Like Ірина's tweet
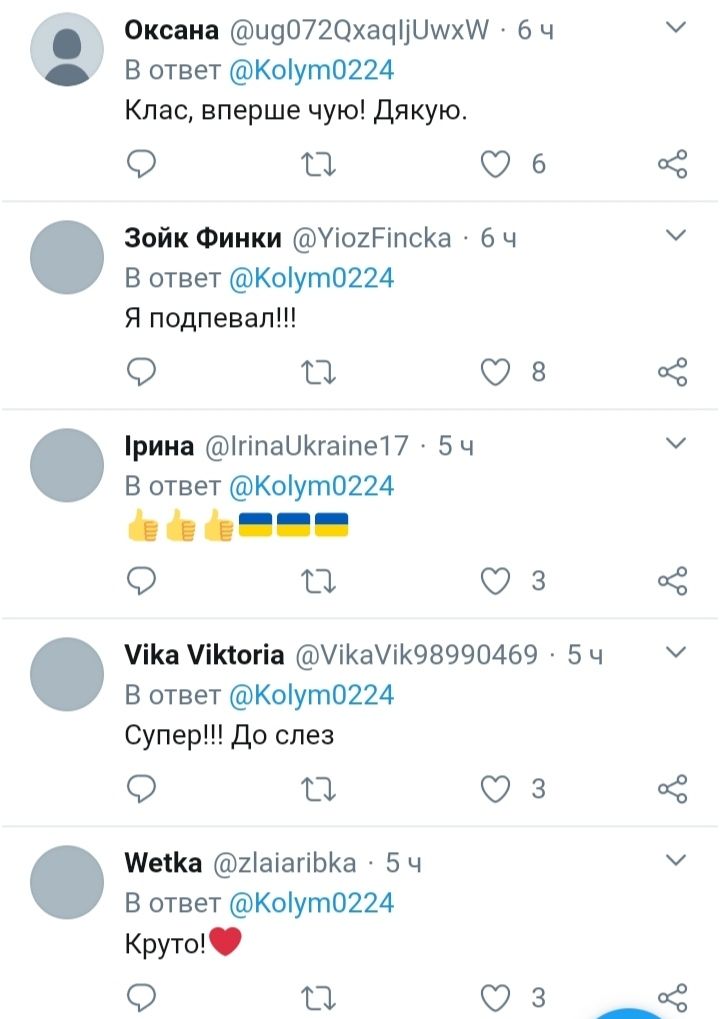 [496, 580]
